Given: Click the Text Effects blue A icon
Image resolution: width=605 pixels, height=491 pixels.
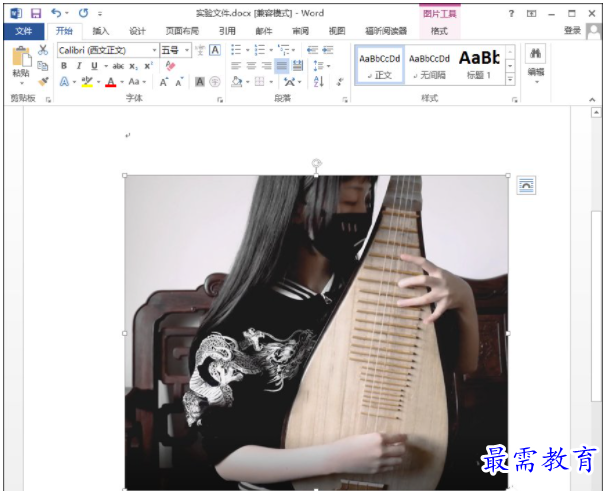Looking at the screenshot, I should pyautogui.click(x=64, y=82).
